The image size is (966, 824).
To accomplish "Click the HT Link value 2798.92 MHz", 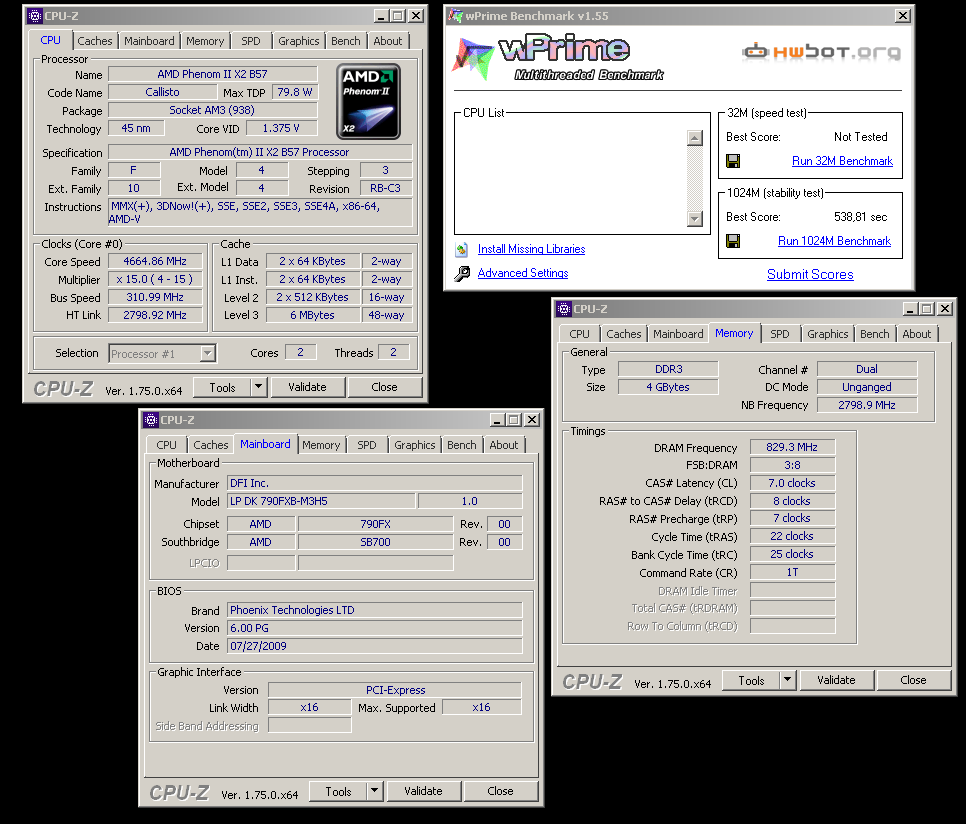I will click(155, 315).
